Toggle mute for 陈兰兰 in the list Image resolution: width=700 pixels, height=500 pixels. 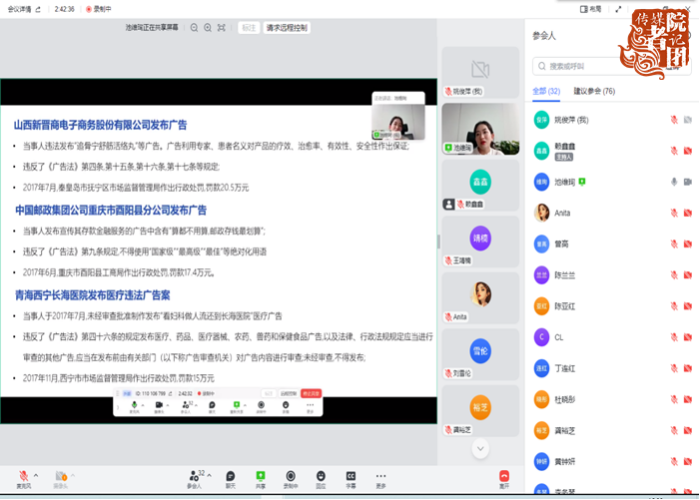(x=674, y=275)
